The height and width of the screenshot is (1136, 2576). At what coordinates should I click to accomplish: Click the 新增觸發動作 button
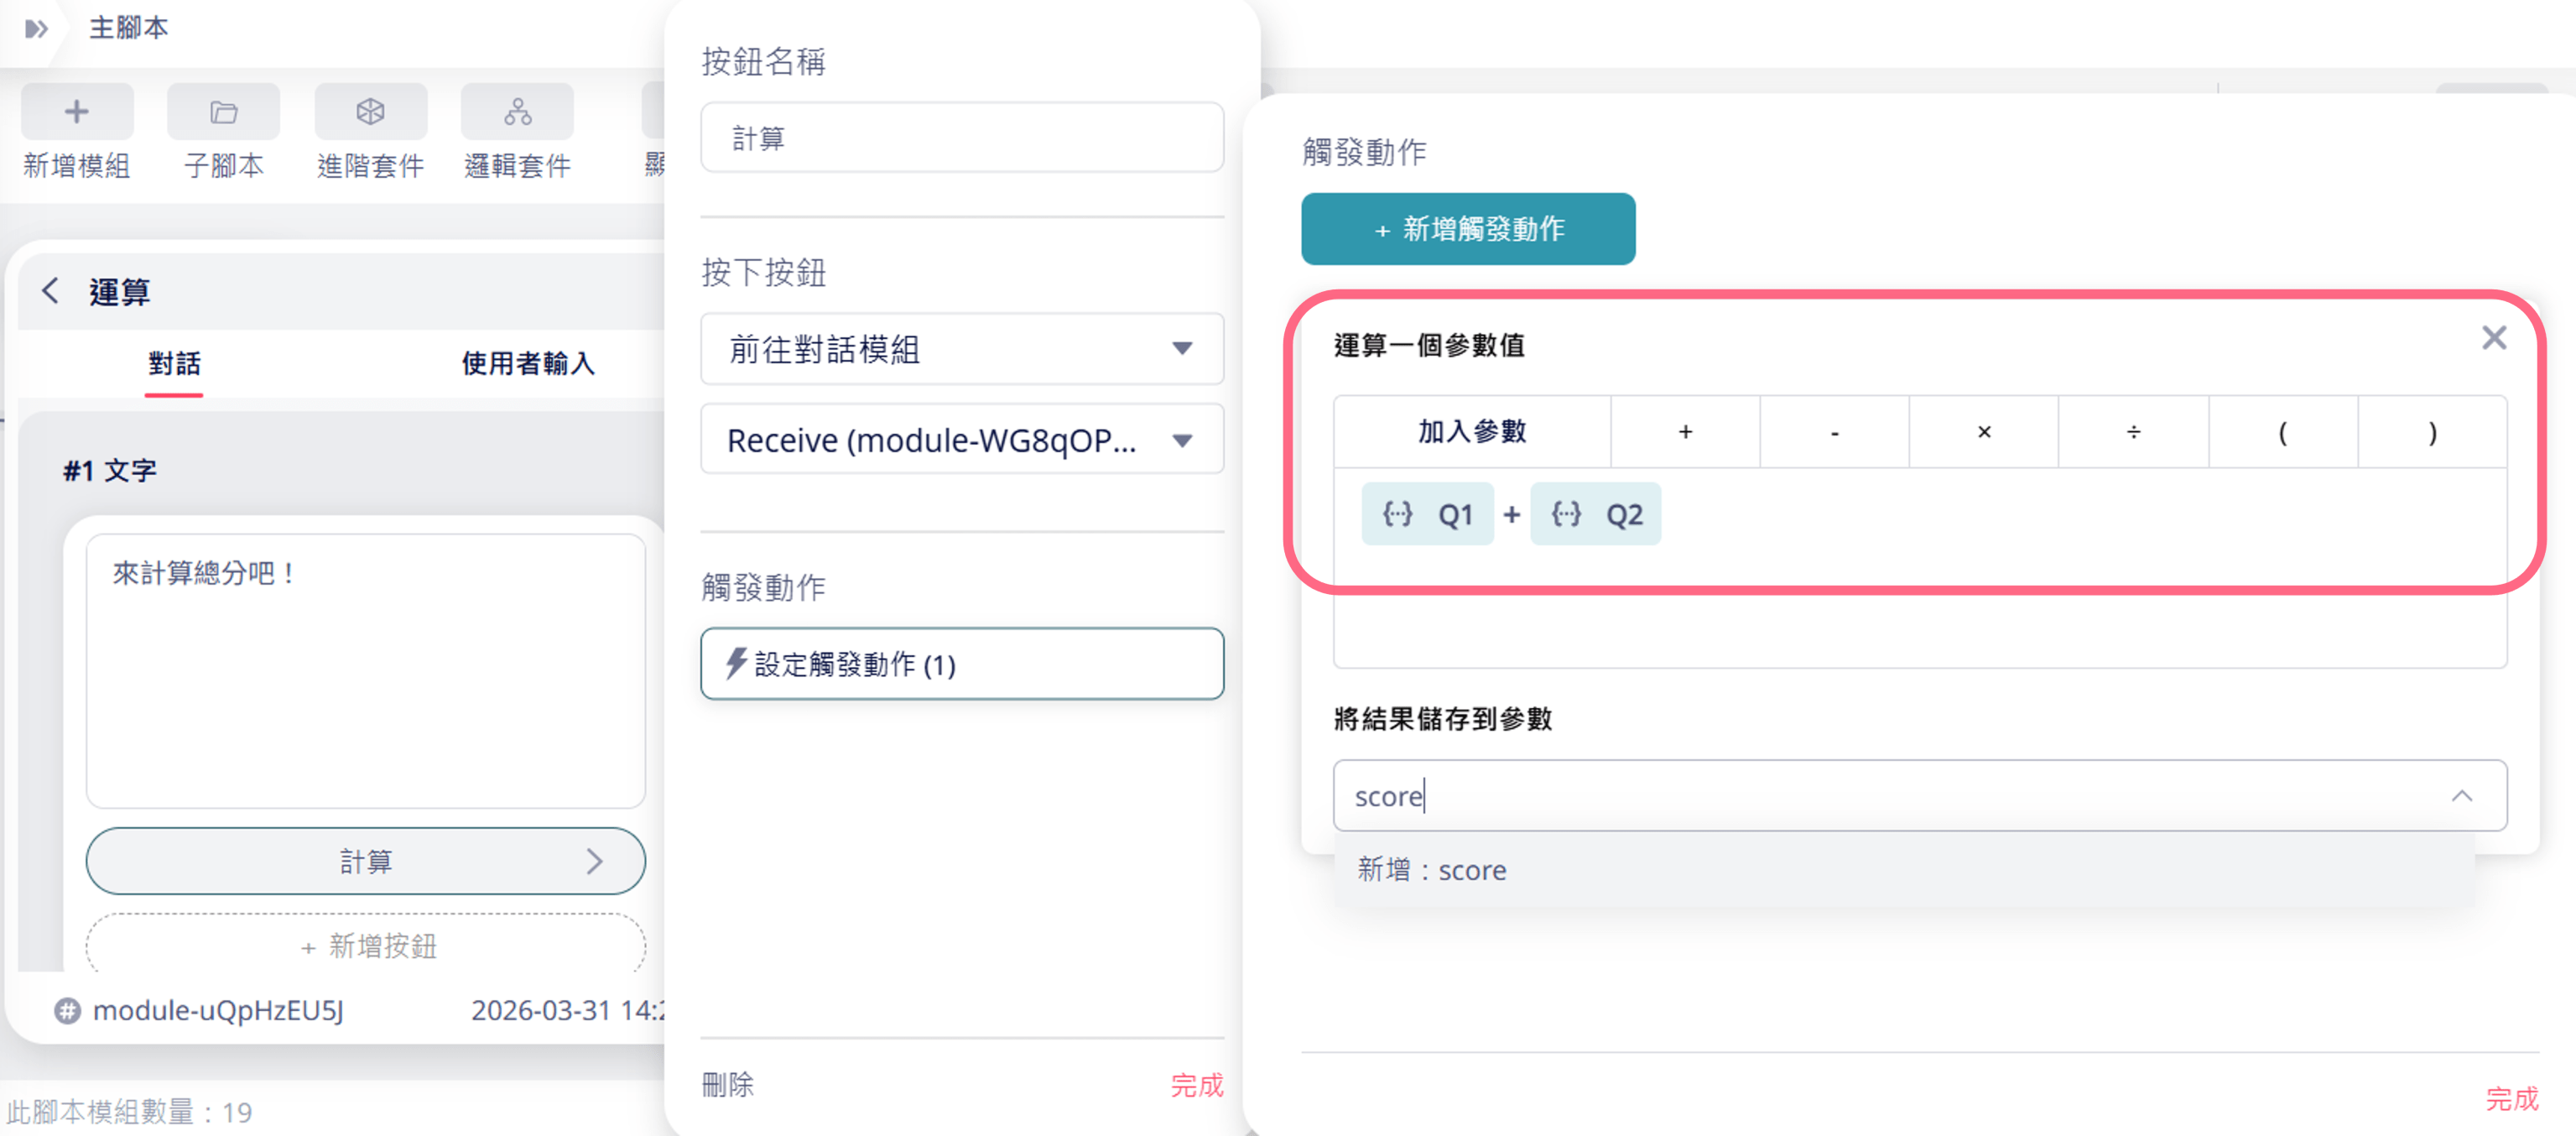click(1468, 229)
